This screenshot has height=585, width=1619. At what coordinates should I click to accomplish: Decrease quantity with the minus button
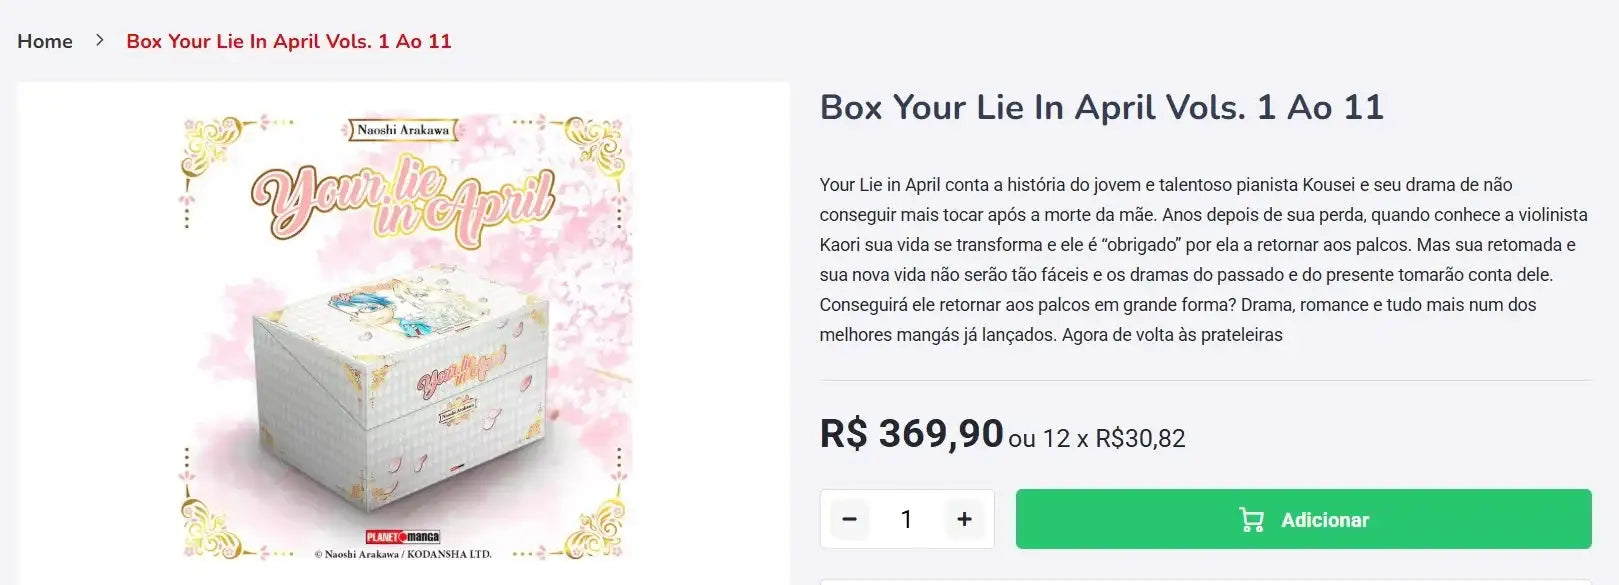[850, 519]
